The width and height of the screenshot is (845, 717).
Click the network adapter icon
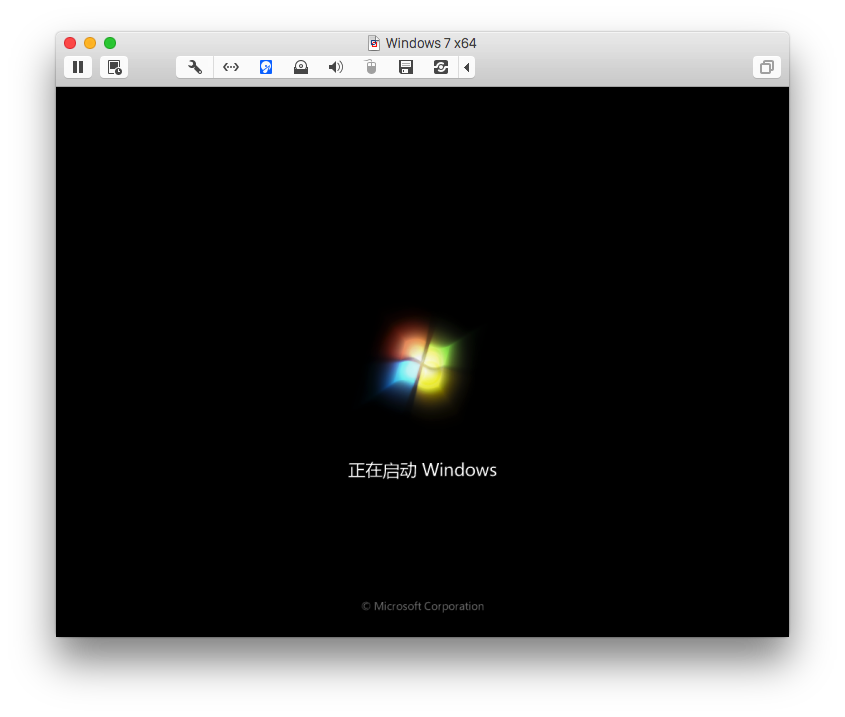[x=231, y=67]
